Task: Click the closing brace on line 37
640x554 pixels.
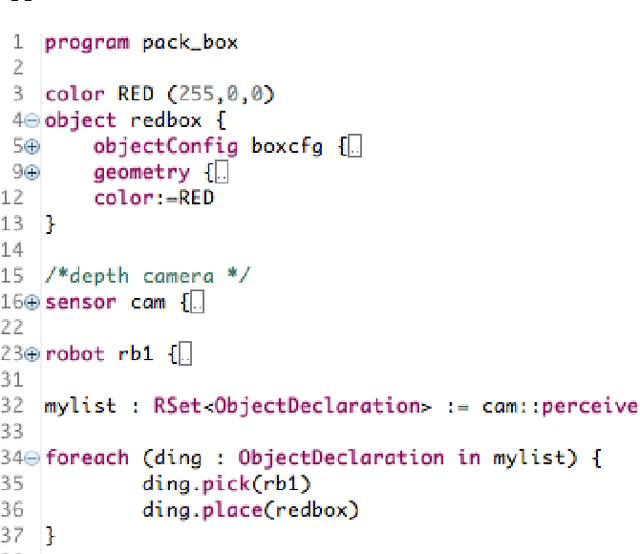Action: point(51,536)
